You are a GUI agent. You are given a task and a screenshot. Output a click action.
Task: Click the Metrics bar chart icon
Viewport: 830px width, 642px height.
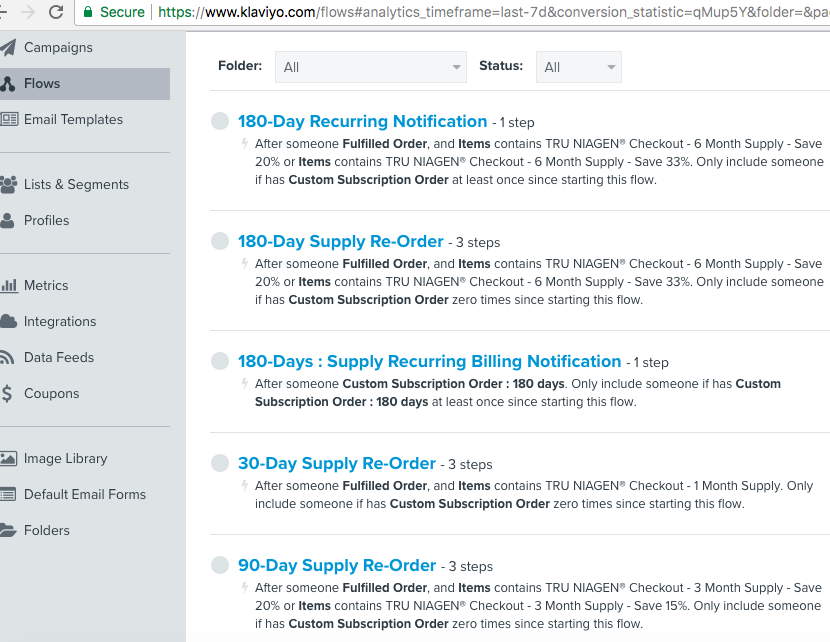tap(9, 285)
